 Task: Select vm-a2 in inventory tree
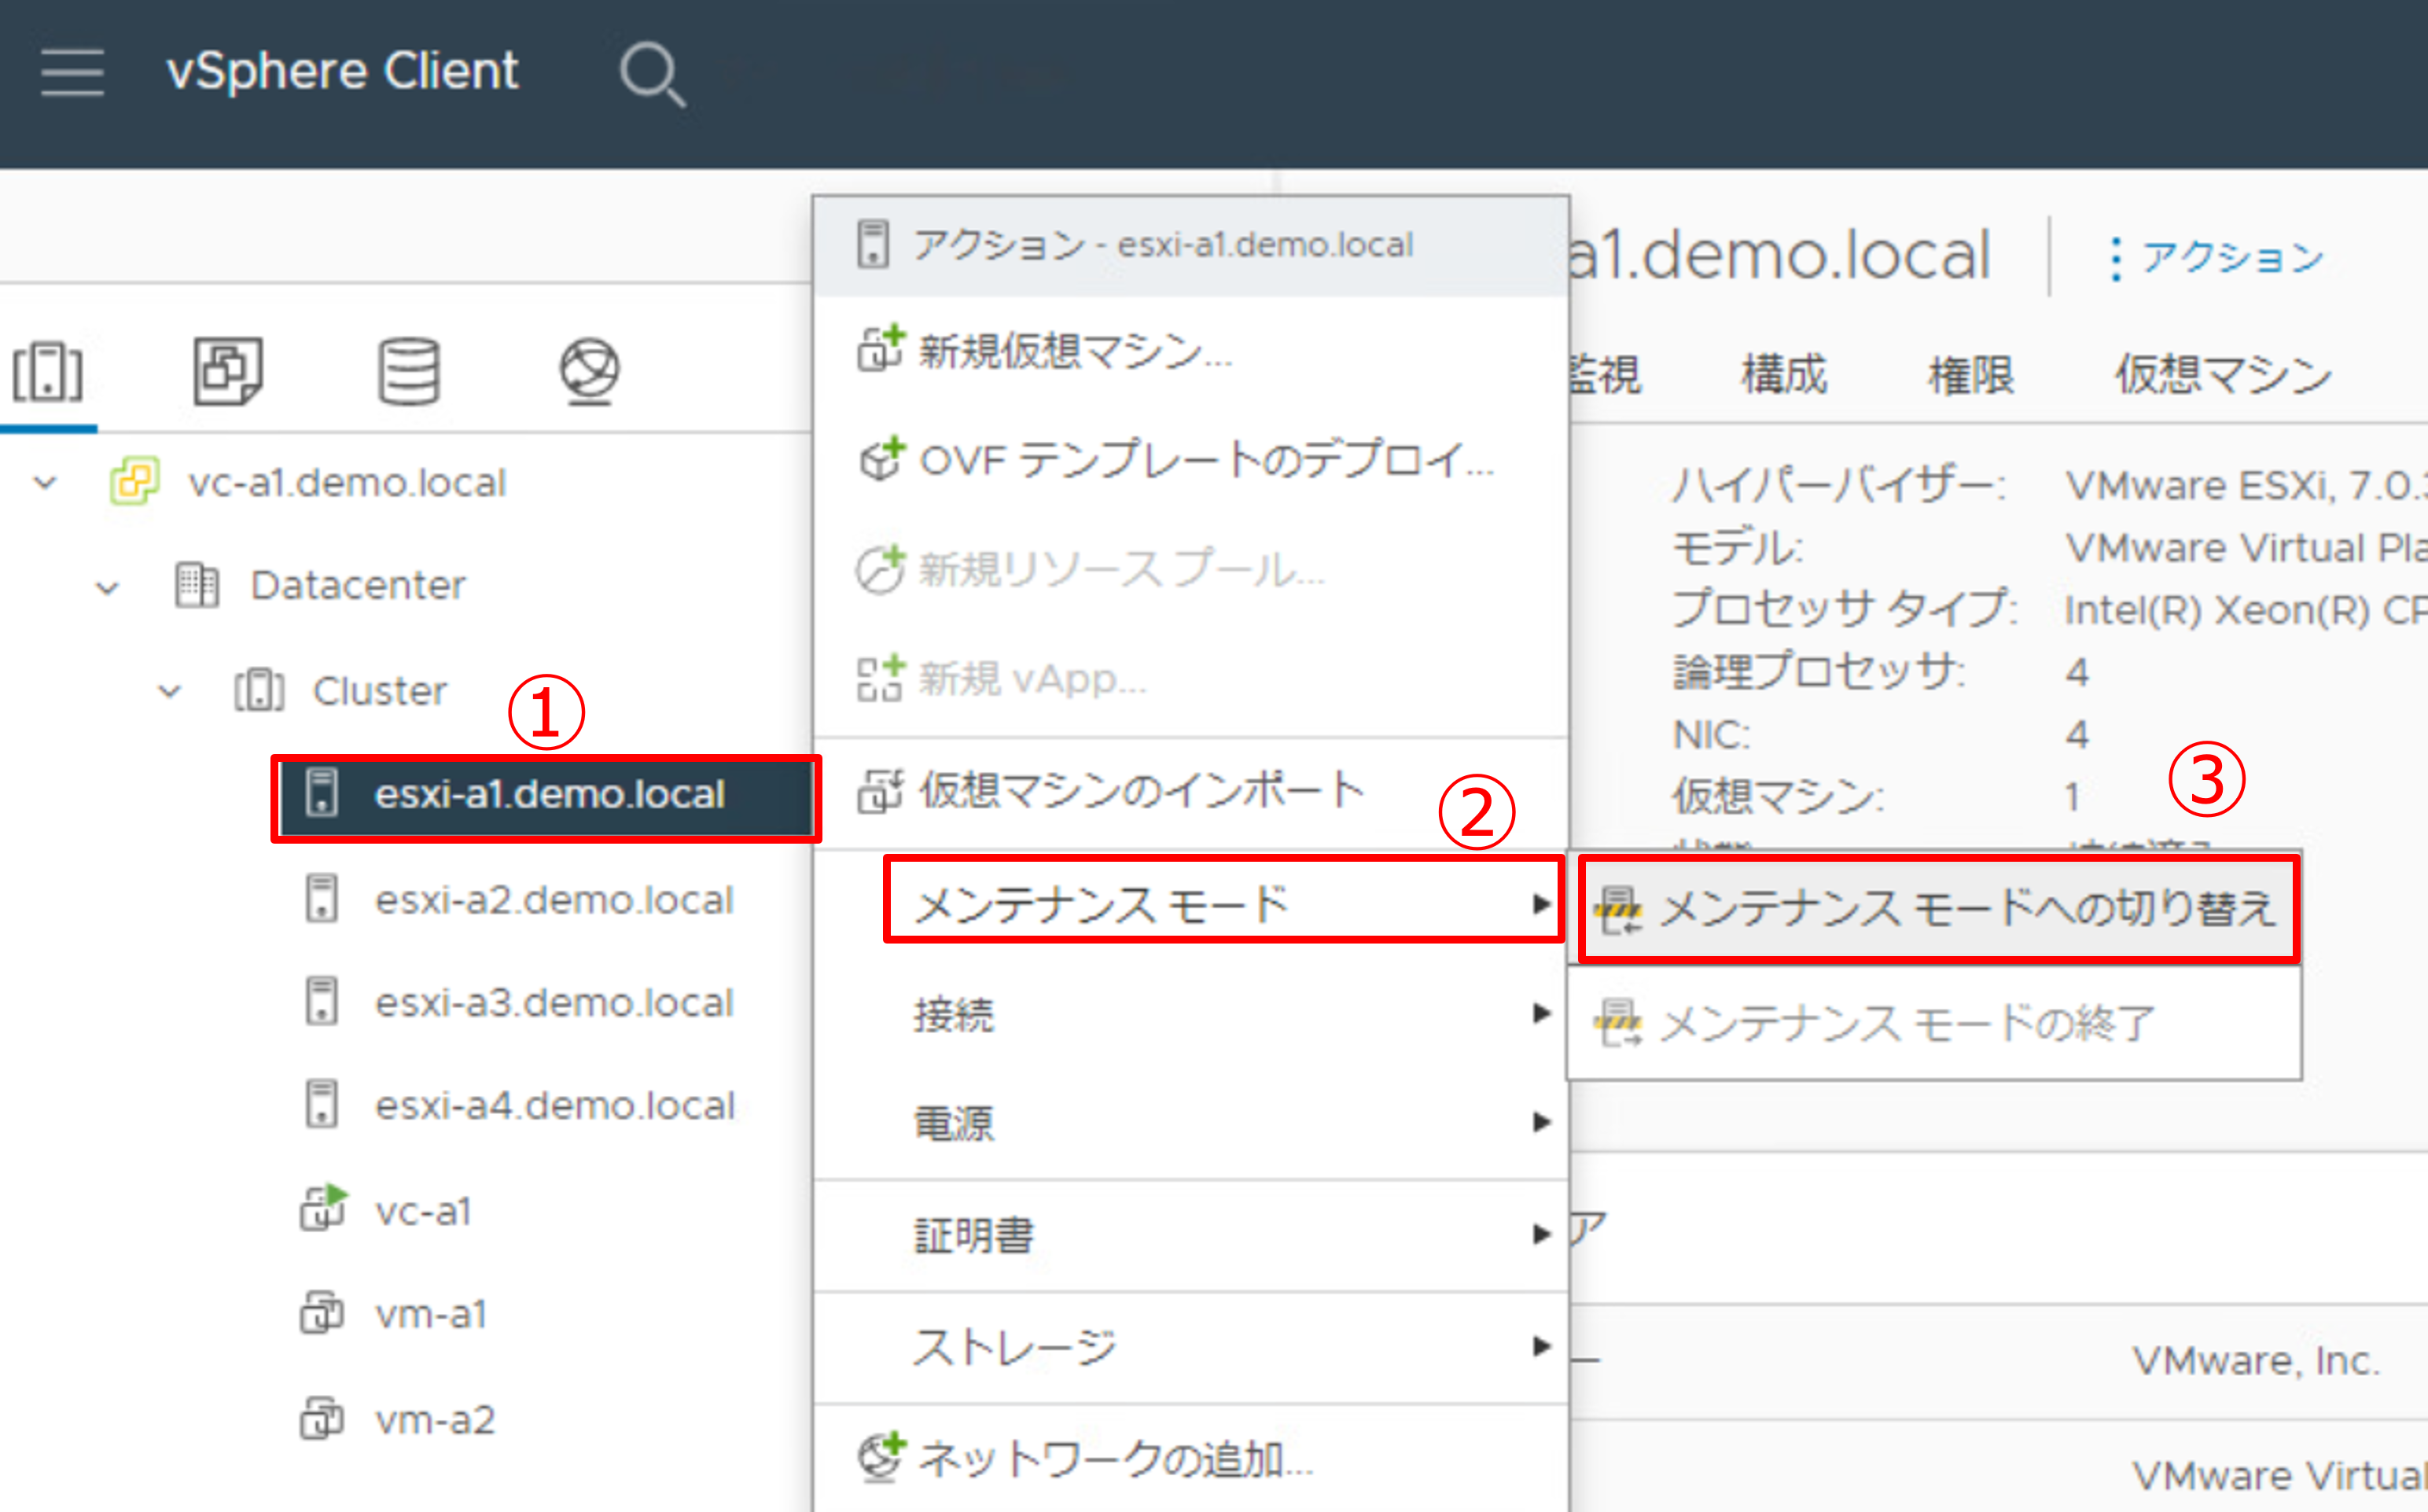click(434, 1419)
